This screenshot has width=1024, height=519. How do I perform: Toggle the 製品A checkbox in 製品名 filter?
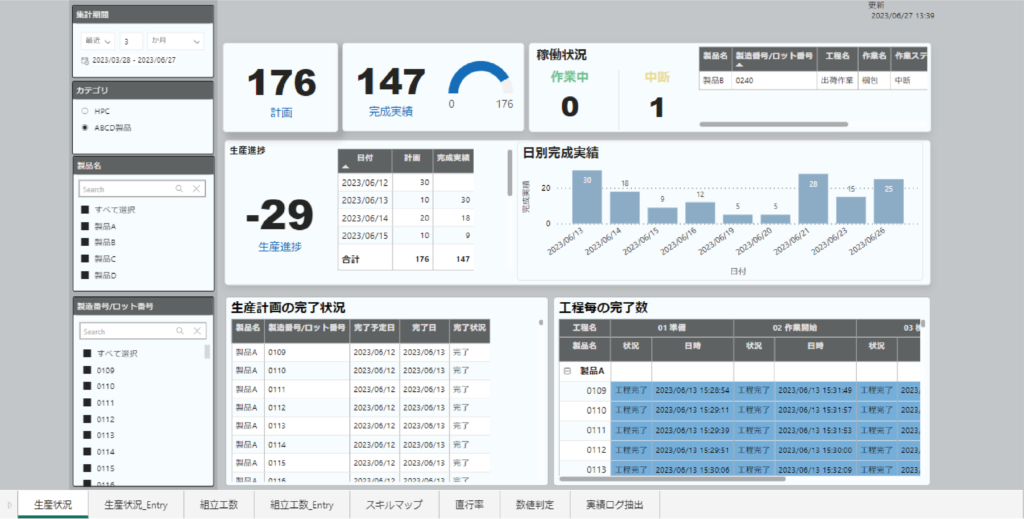87,226
